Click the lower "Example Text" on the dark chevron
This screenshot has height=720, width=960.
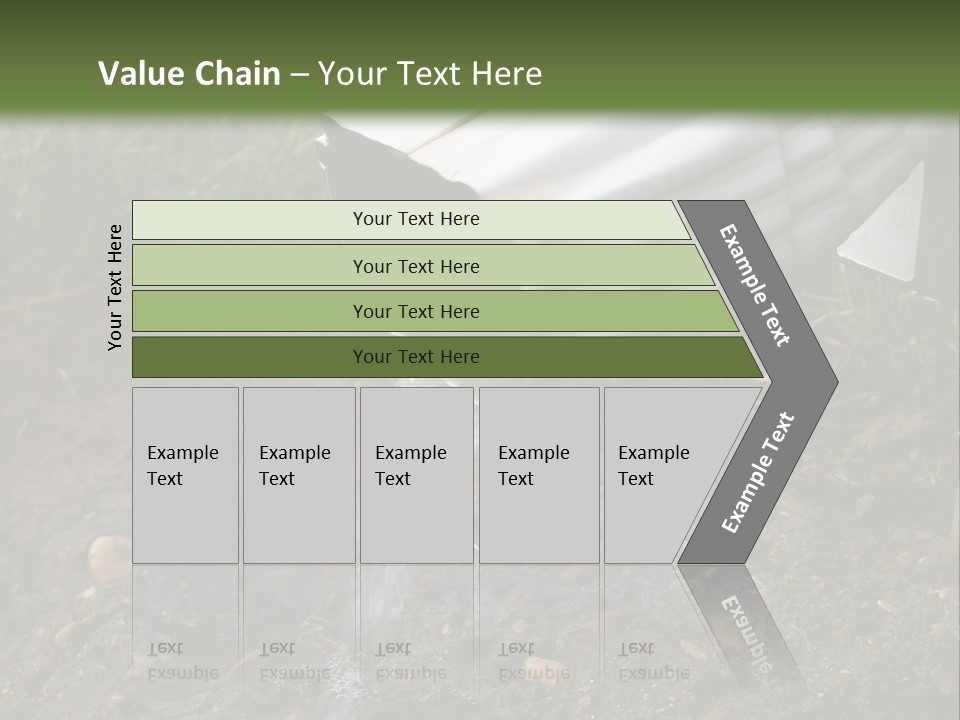click(758, 473)
